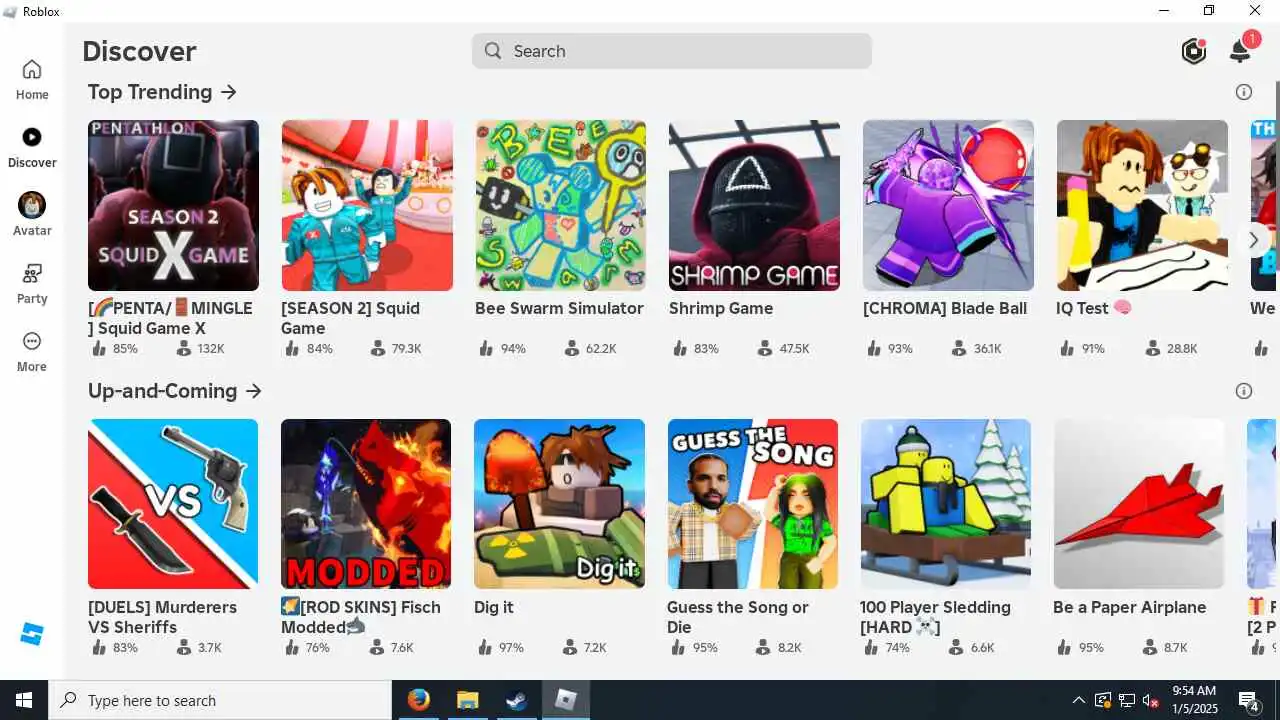The height and width of the screenshot is (720, 1280).
Task: Click the Roblox taskbar icon
Action: click(x=567, y=700)
